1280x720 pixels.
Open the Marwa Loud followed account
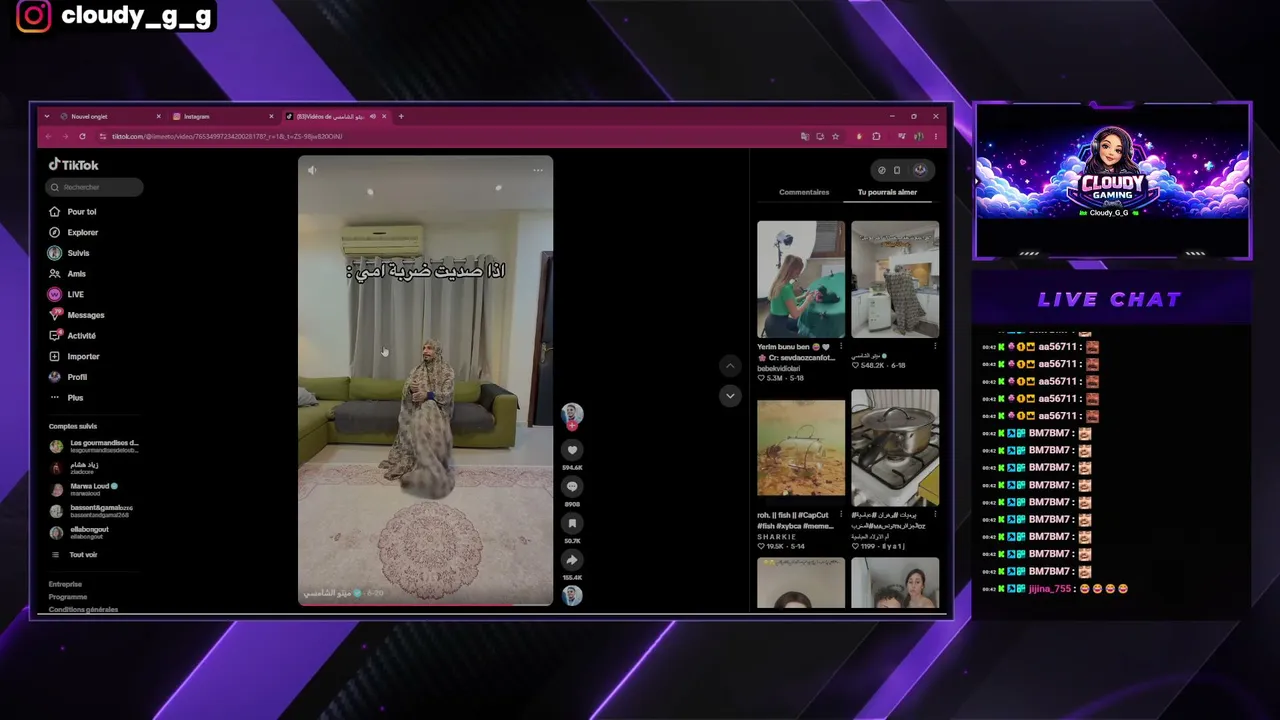coord(84,489)
